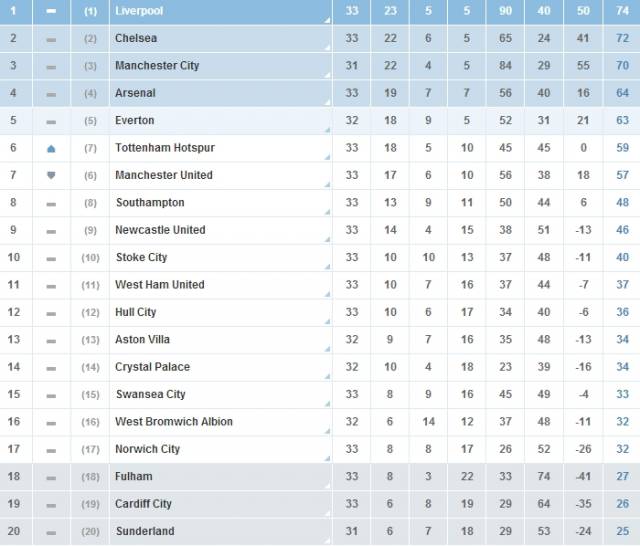The width and height of the screenshot is (640, 546).
Task: Click previous position (13) for Aston Villa
Action: [90, 340]
